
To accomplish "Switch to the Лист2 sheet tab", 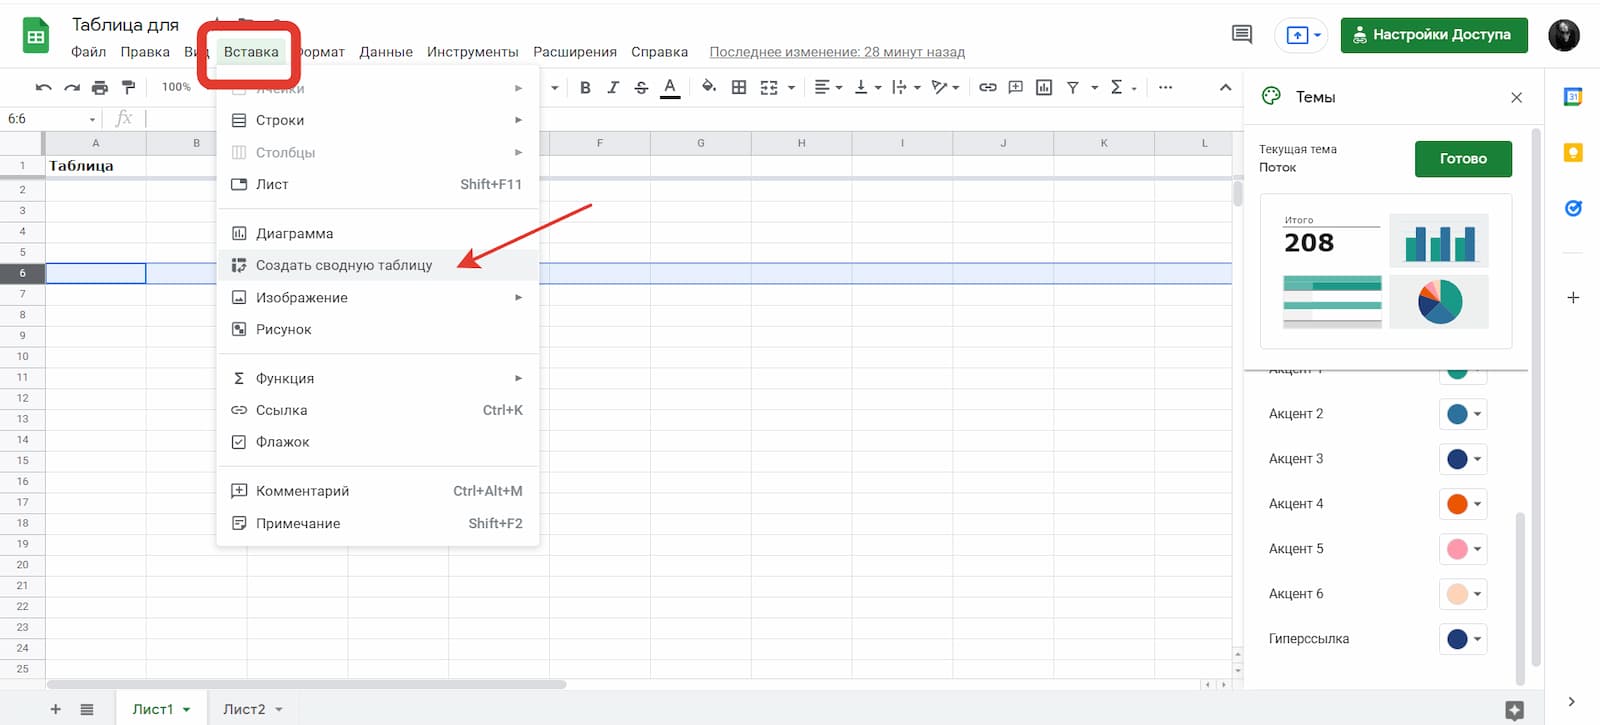I will pos(244,709).
